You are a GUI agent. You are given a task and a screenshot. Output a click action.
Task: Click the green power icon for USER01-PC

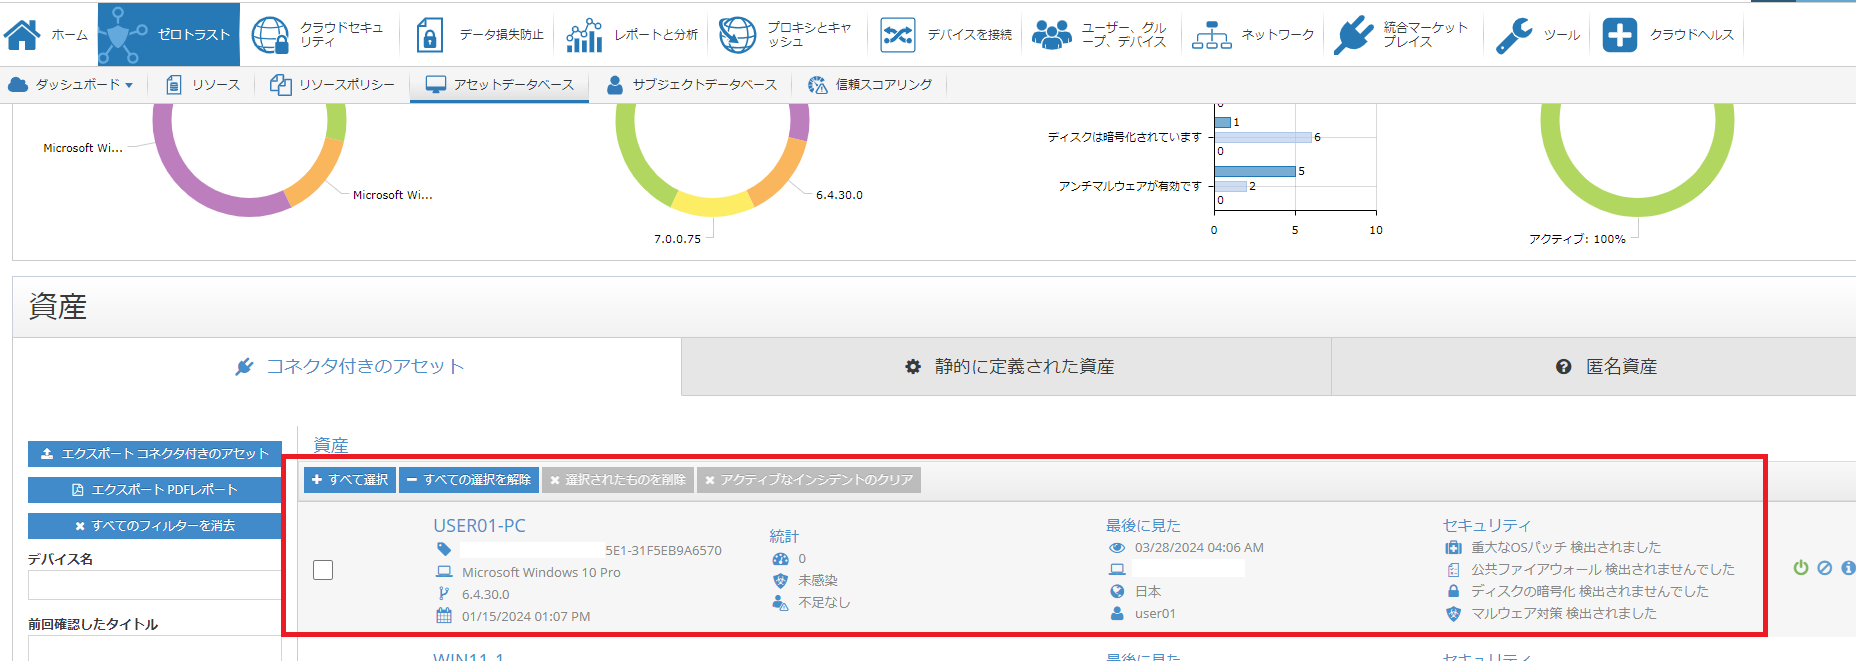point(1801,567)
